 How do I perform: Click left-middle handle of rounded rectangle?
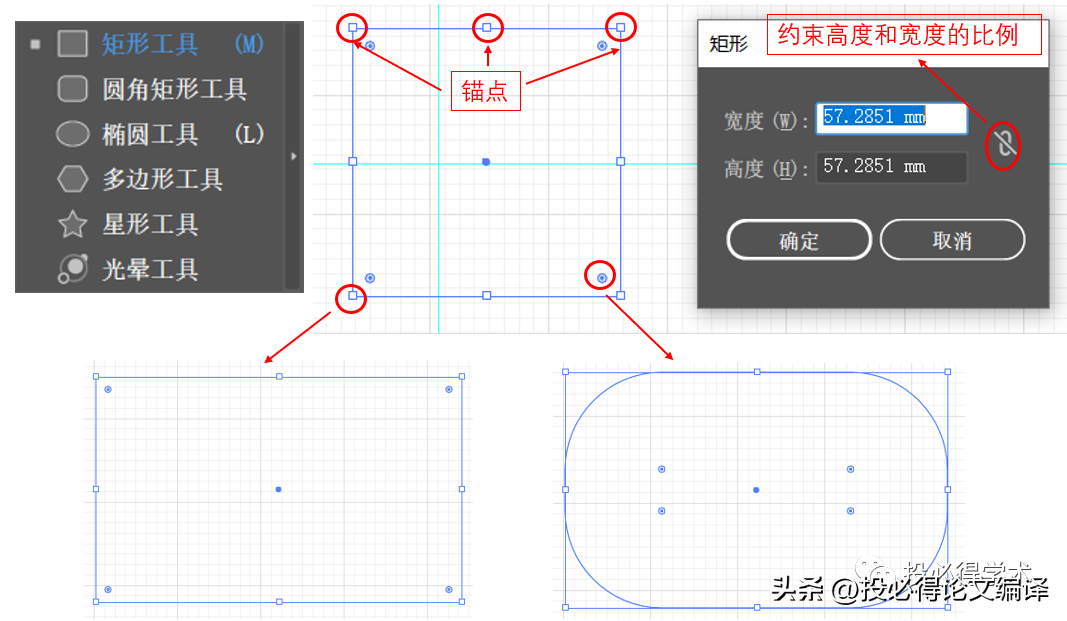pyautogui.click(x=565, y=490)
